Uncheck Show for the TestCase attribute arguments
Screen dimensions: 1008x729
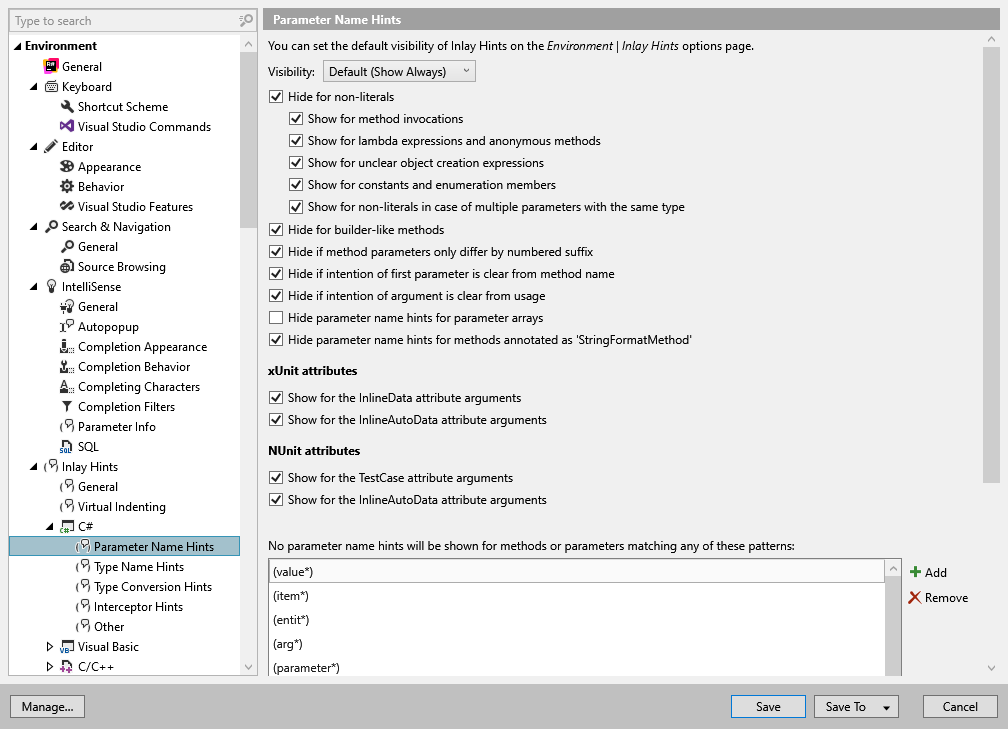point(275,477)
